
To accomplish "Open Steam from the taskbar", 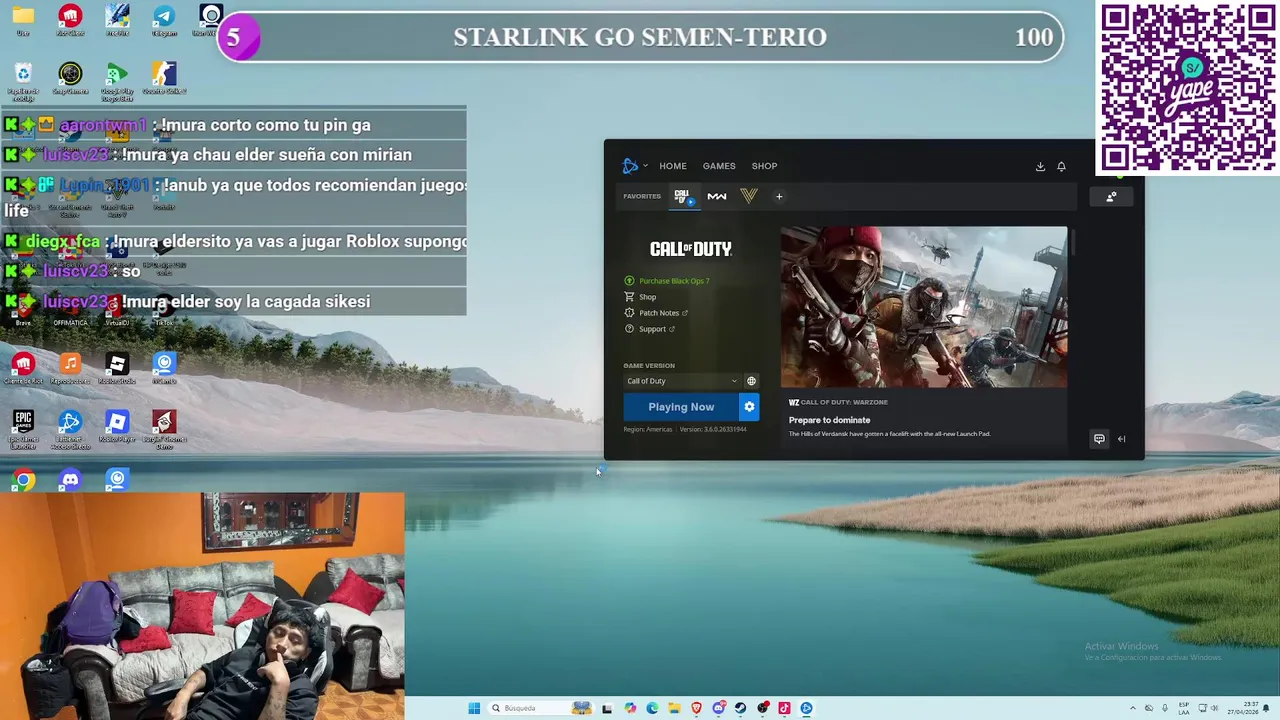I will 740,708.
